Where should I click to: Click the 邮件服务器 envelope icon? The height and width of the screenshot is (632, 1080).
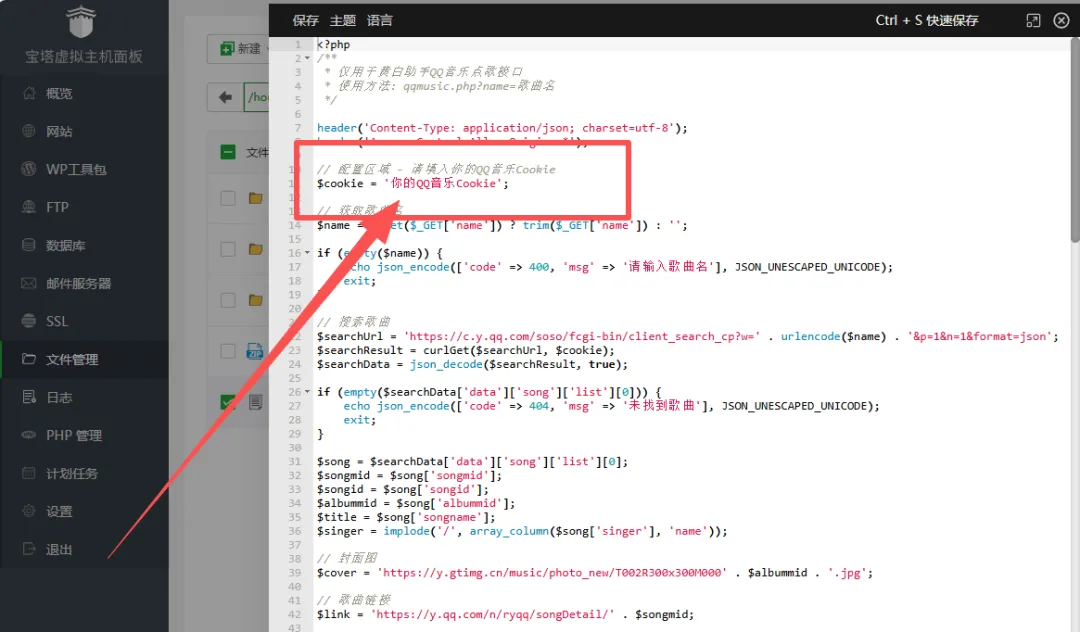tap(29, 283)
